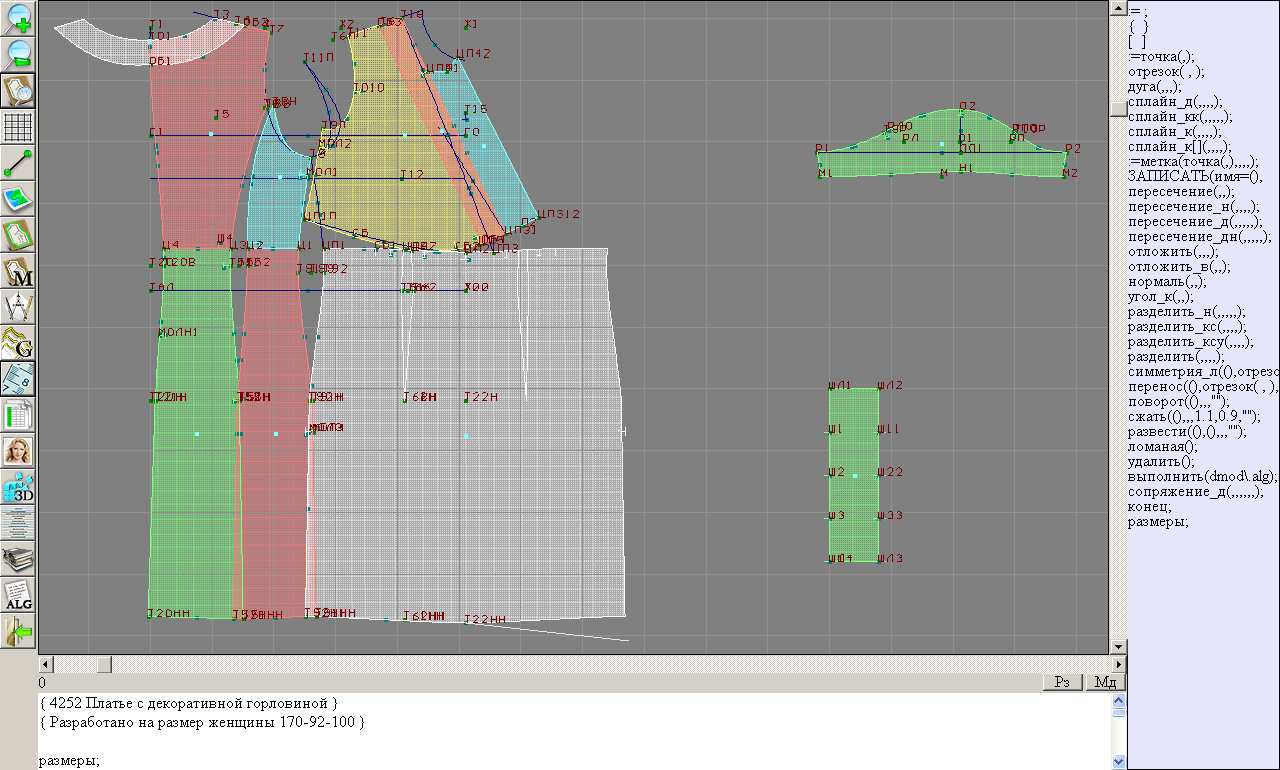Click the woman's portrait icon
Image resolution: width=1280 pixels, height=770 pixels.
click(x=19, y=452)
